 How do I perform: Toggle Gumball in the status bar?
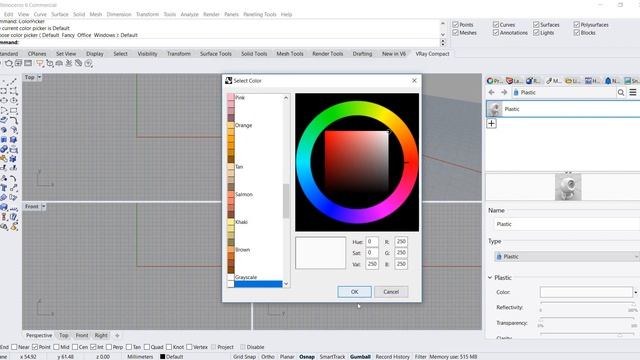[x=360, y=357]
